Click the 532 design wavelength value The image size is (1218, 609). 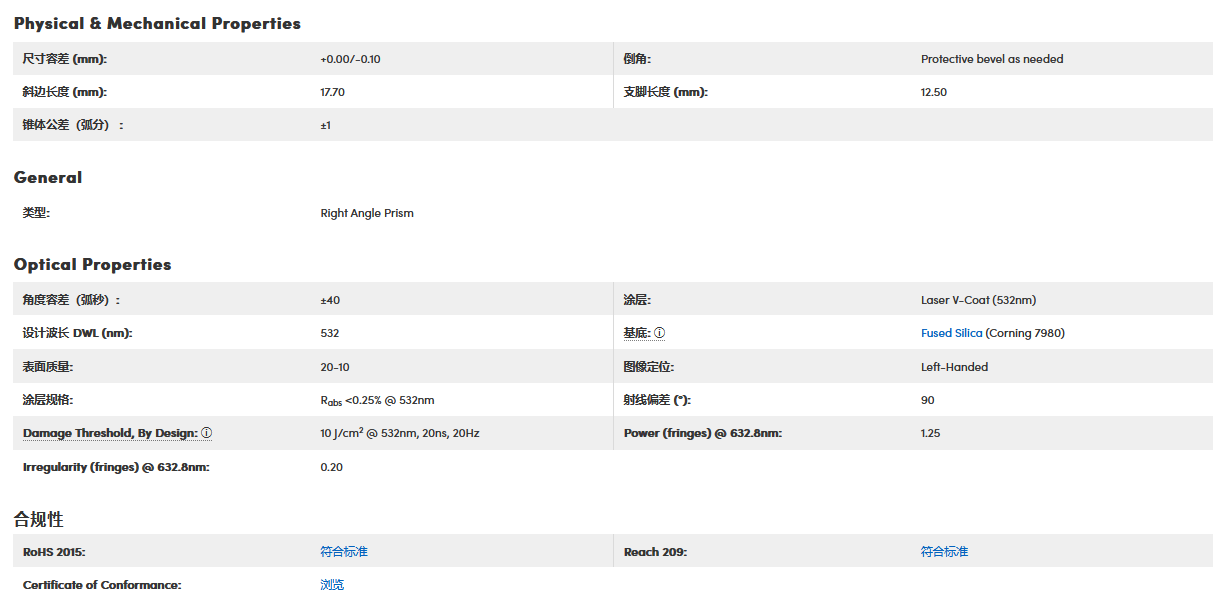click(x=330, y=333)
